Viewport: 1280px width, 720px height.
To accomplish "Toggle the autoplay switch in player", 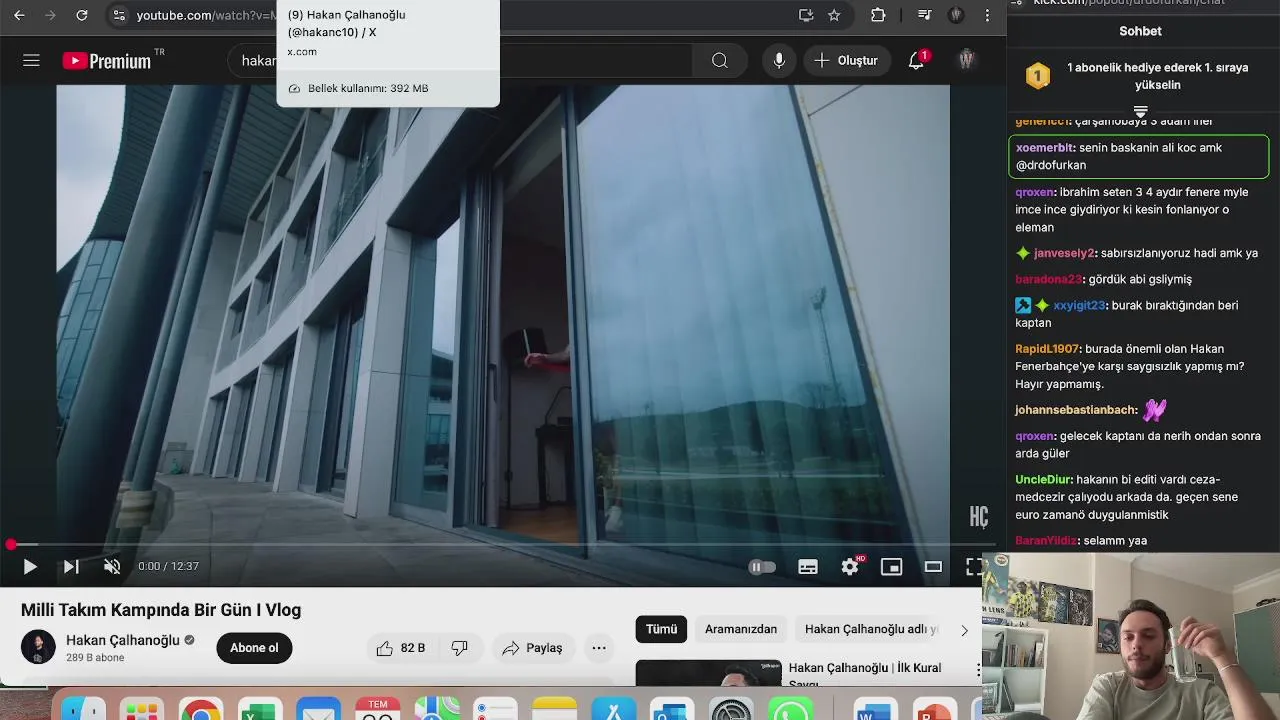I will click(762, 567).
